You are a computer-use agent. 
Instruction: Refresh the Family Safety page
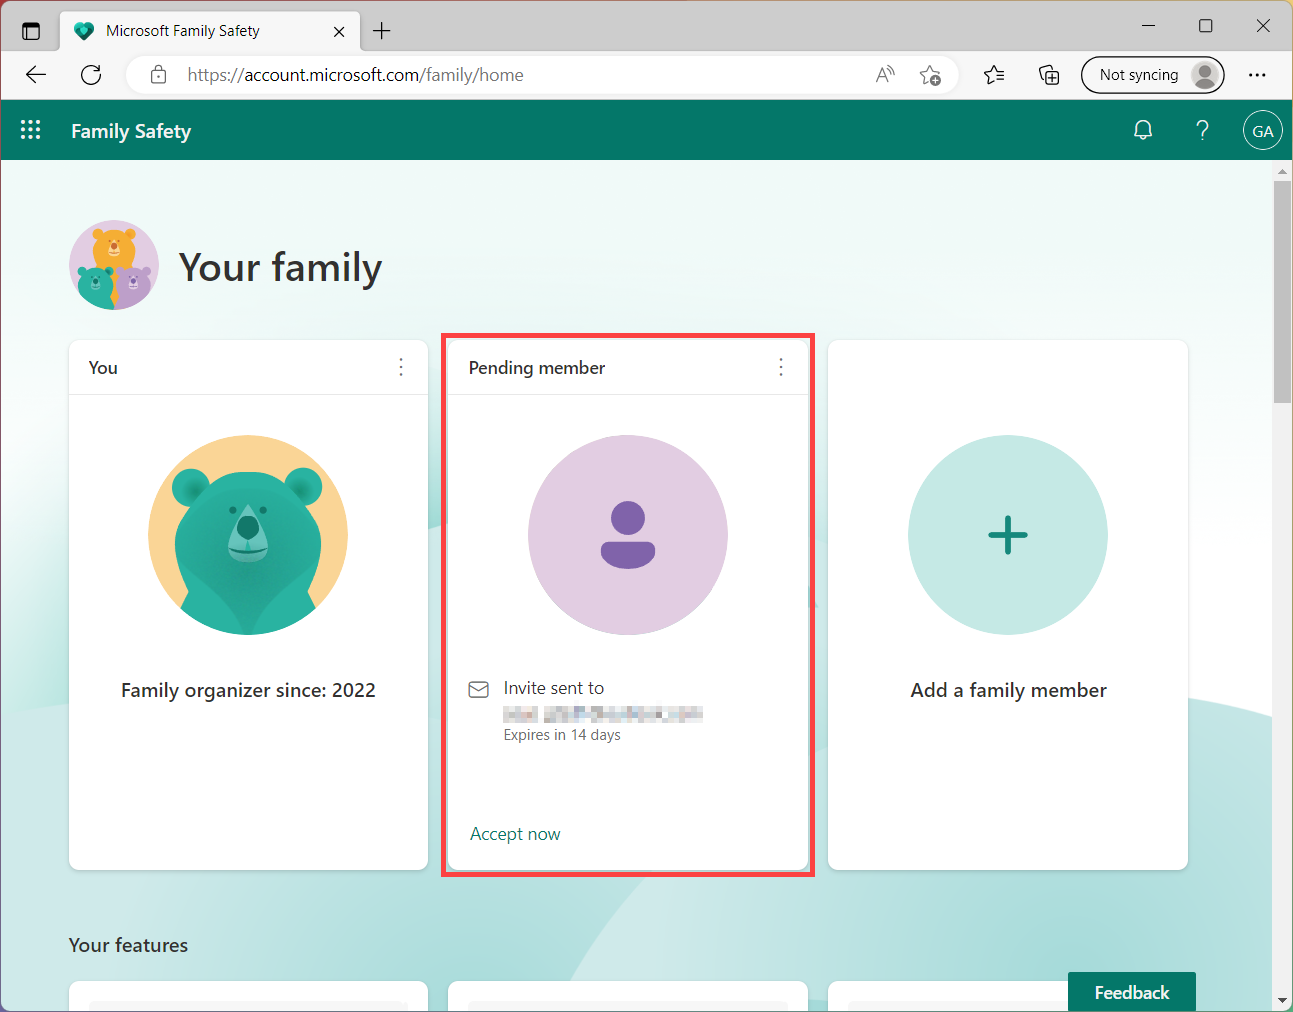click(x=91, y=75)
